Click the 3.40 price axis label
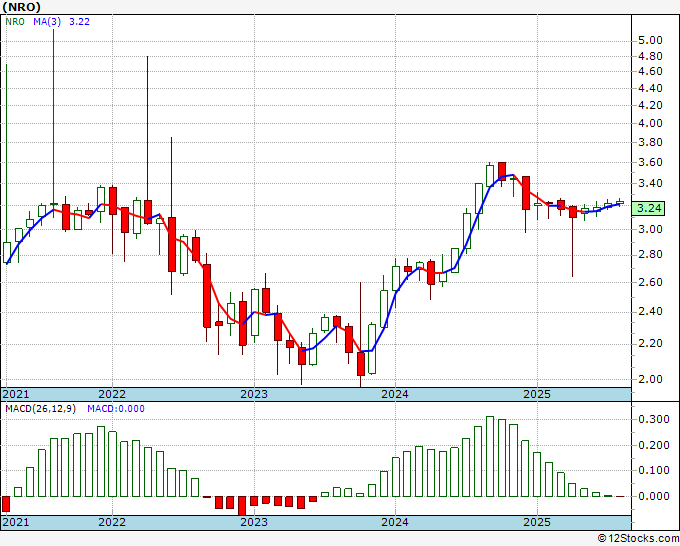Image resolution: width=680 pixels, height=546 pixels. (650, 183)
